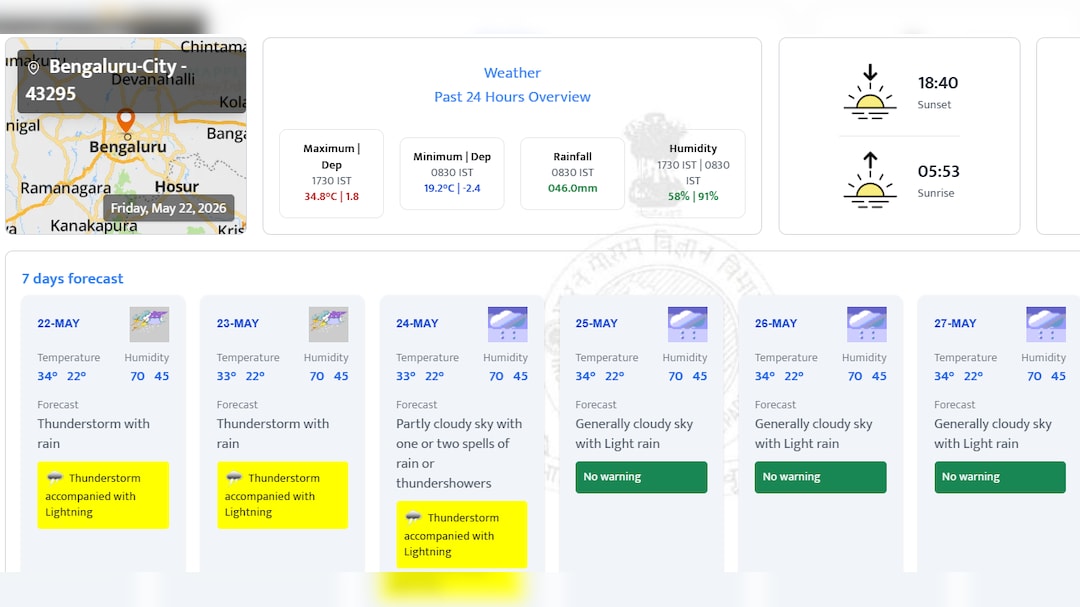Click the Kanakapura label on the map

94,226
